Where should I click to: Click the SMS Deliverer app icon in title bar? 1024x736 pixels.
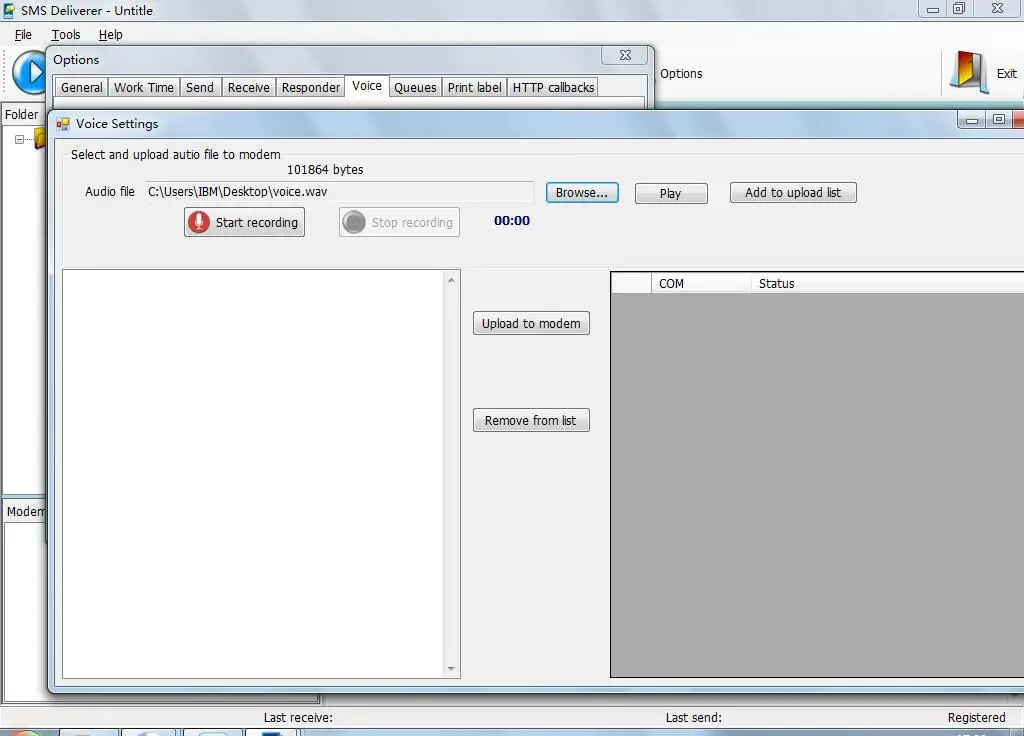(9, 10)
